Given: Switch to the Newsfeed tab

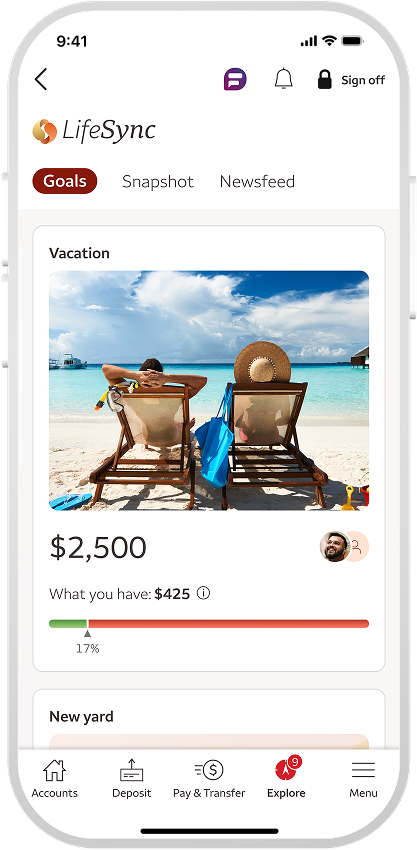Looking at the screenshot, I should click(x=257, y=182).
